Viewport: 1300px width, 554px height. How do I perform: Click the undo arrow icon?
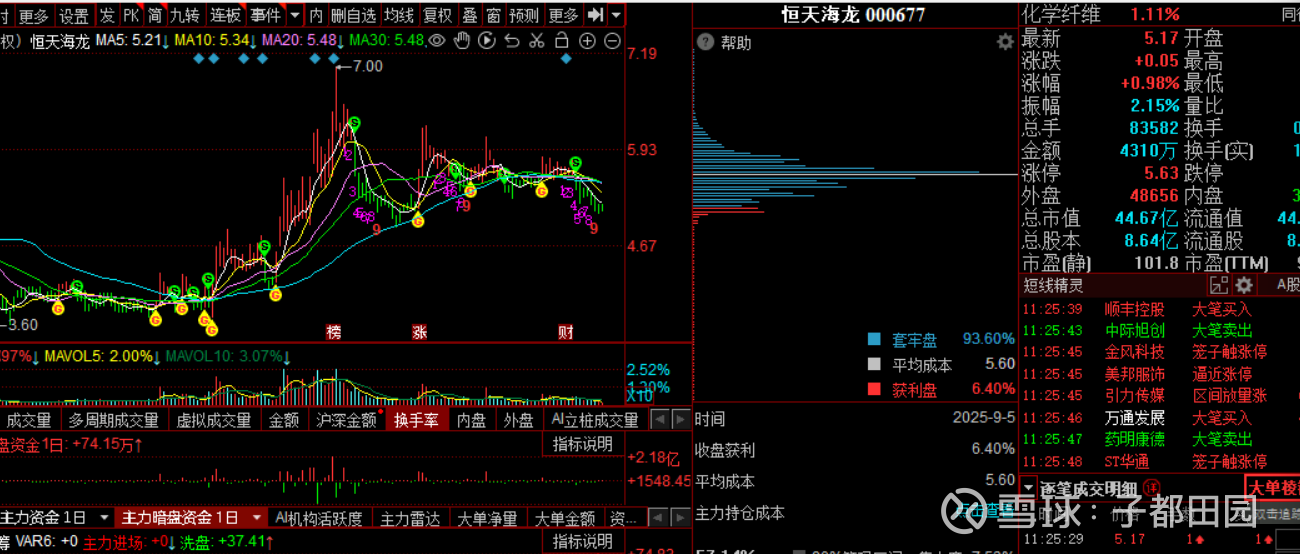(x=512, y=41)
